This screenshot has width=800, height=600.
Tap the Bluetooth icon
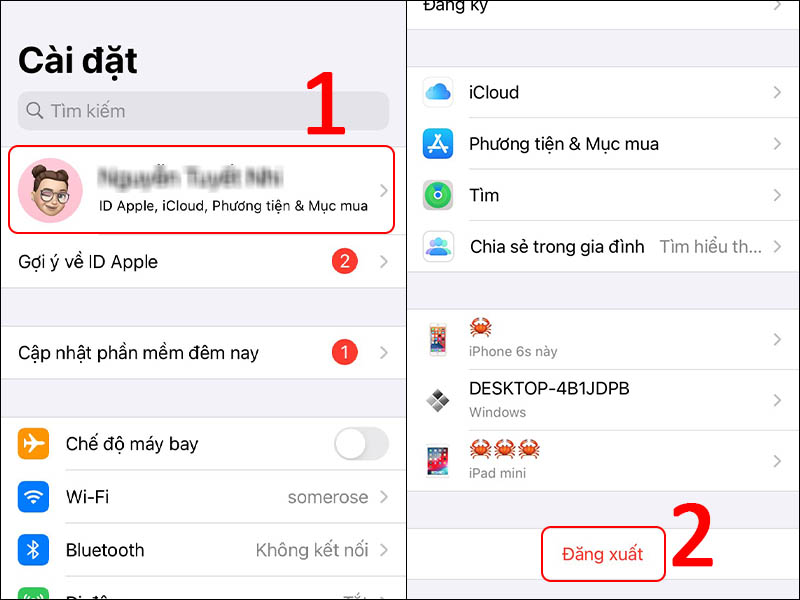pyautogui.click(x=33, y=550)
